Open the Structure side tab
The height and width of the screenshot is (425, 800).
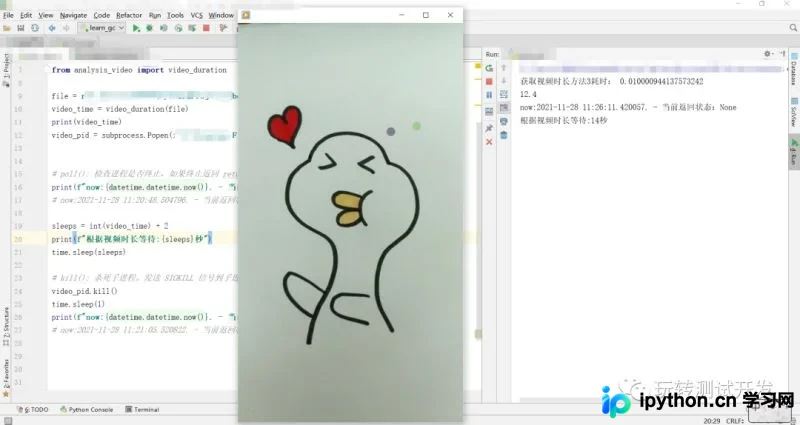tap(6, 327)
